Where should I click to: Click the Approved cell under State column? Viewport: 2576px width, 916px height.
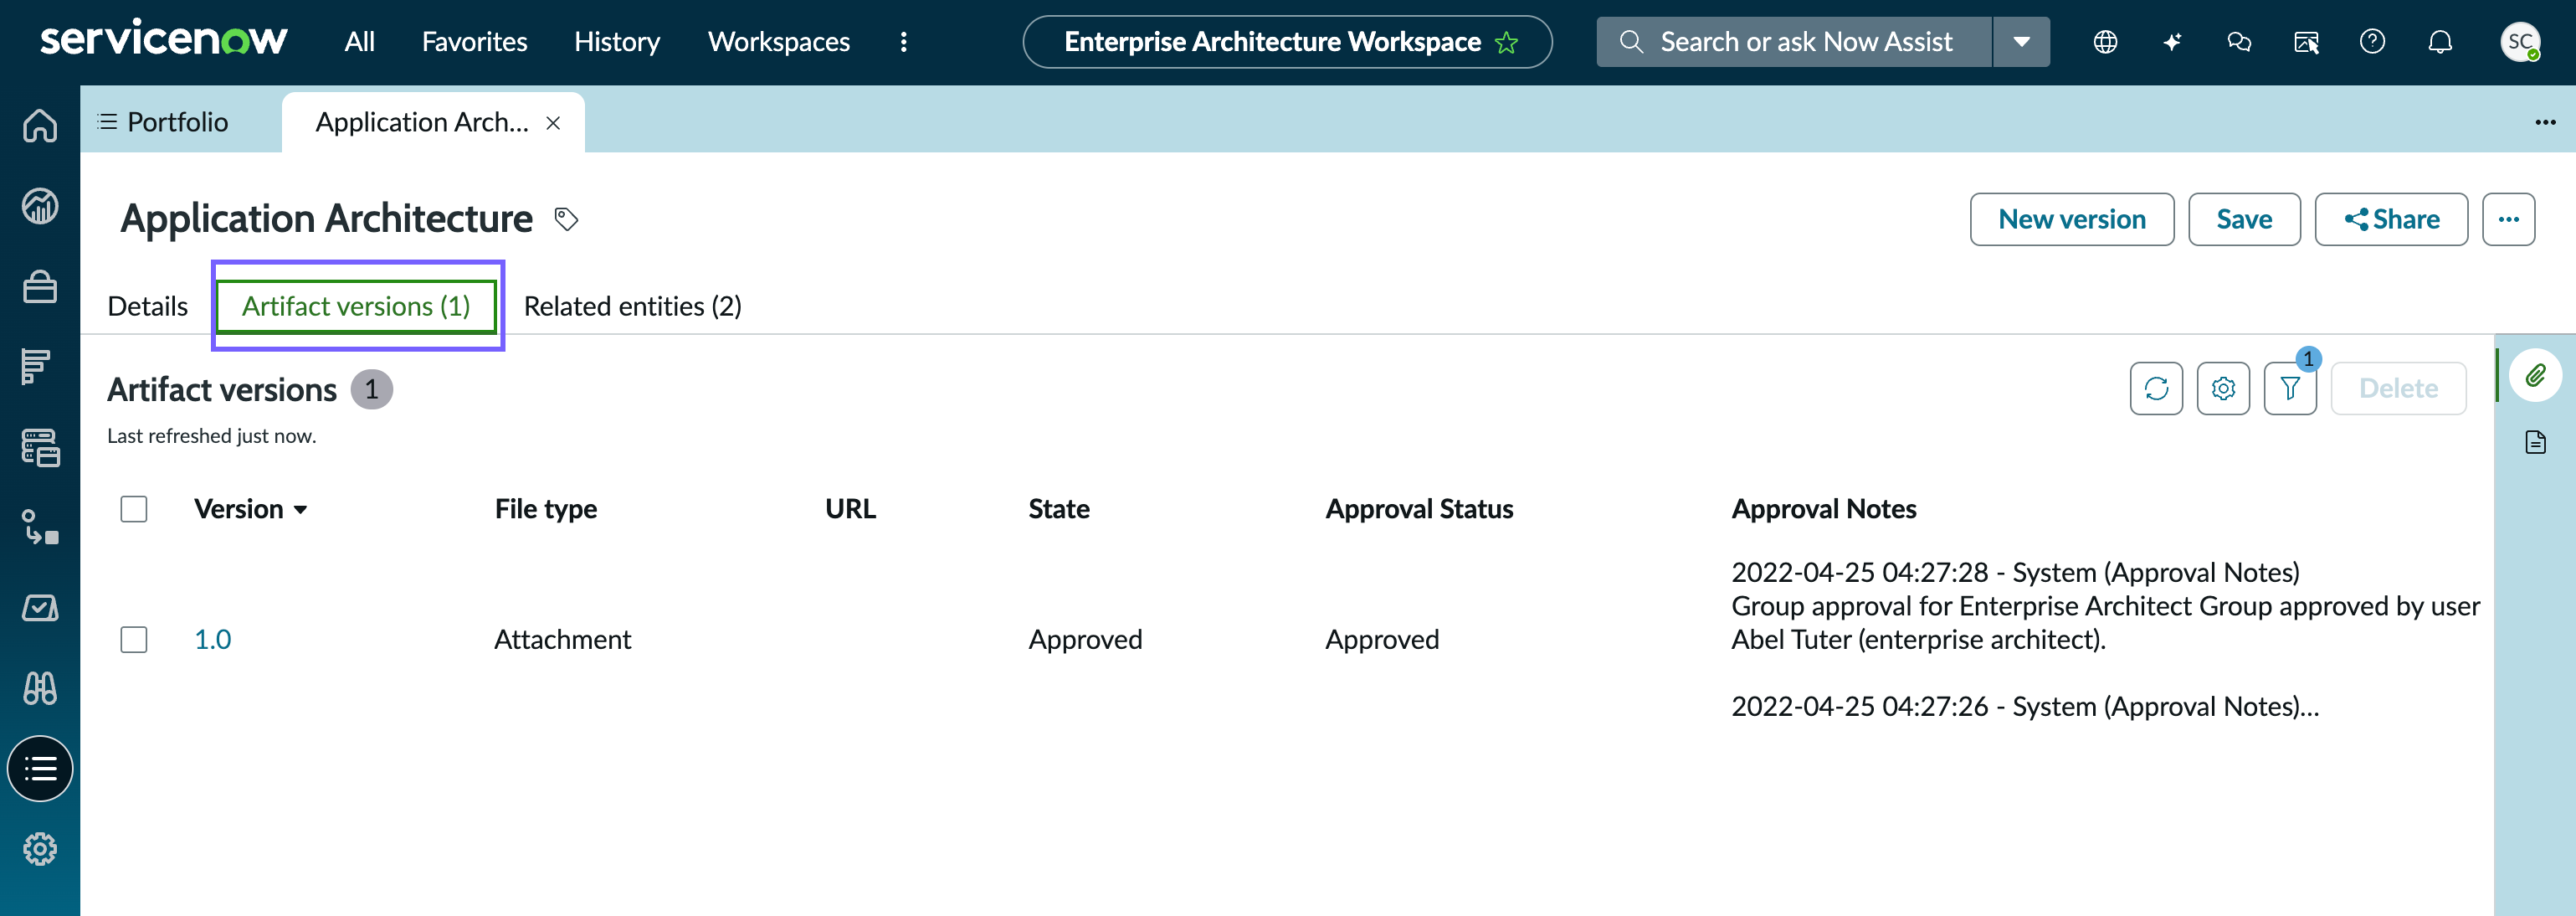click(1085, 639)
